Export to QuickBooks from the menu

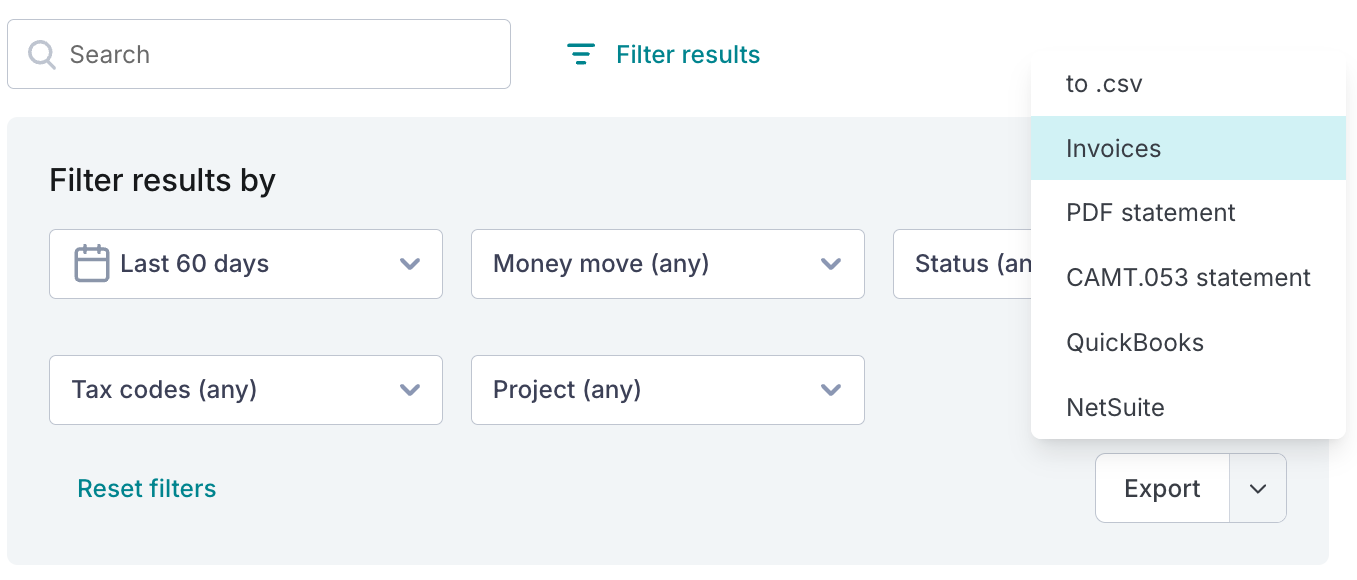(1135, 343)
